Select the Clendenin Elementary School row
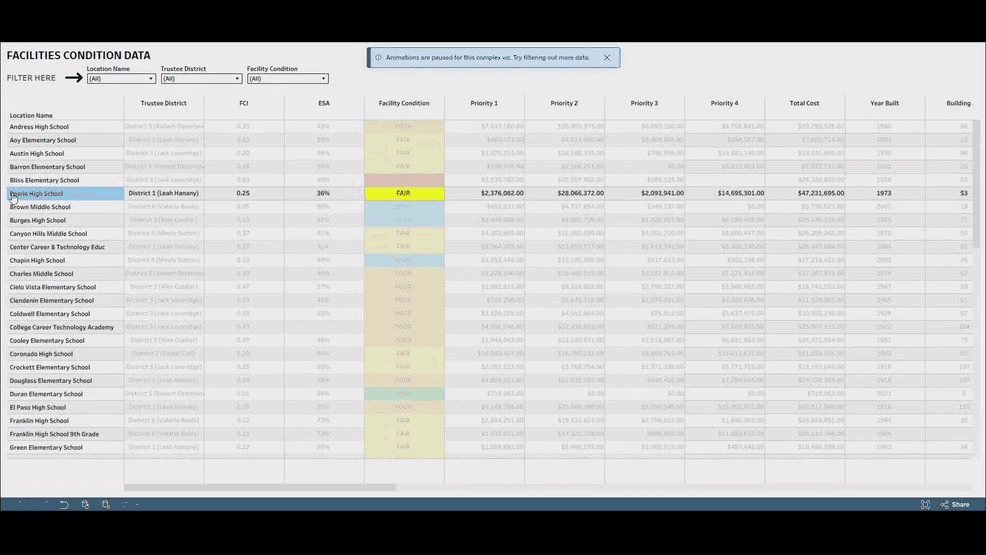The width and height of the screenshot is (986, 555). (x=52, y=300)
